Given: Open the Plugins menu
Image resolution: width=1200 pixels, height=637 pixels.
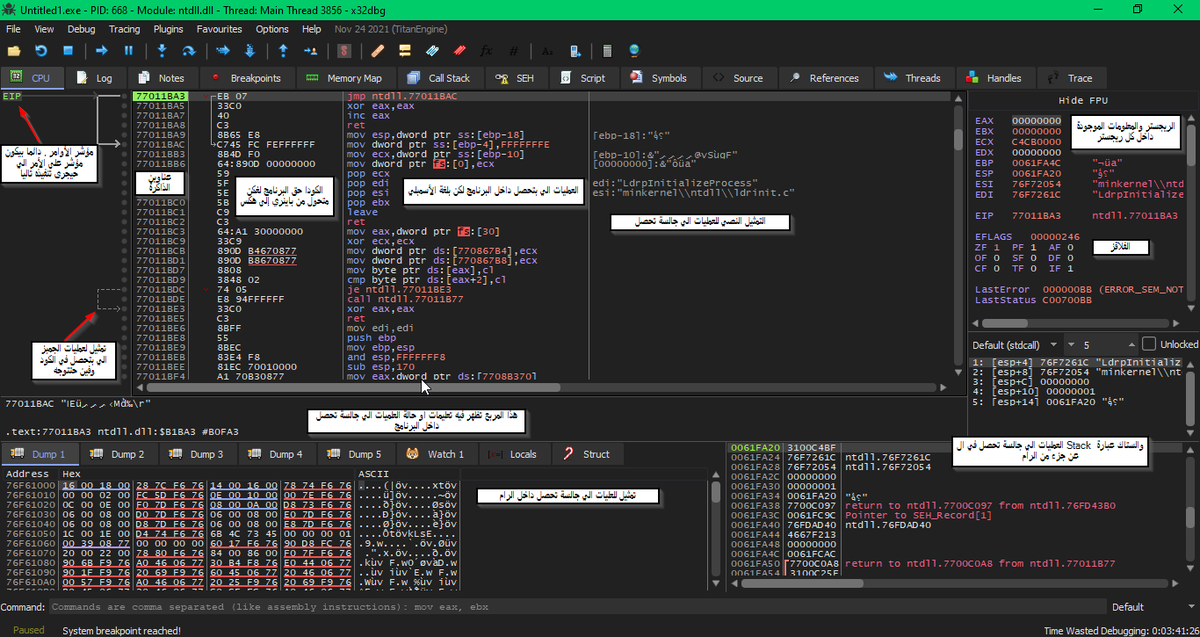Looking at the screenshot, I should pos(167,29).
